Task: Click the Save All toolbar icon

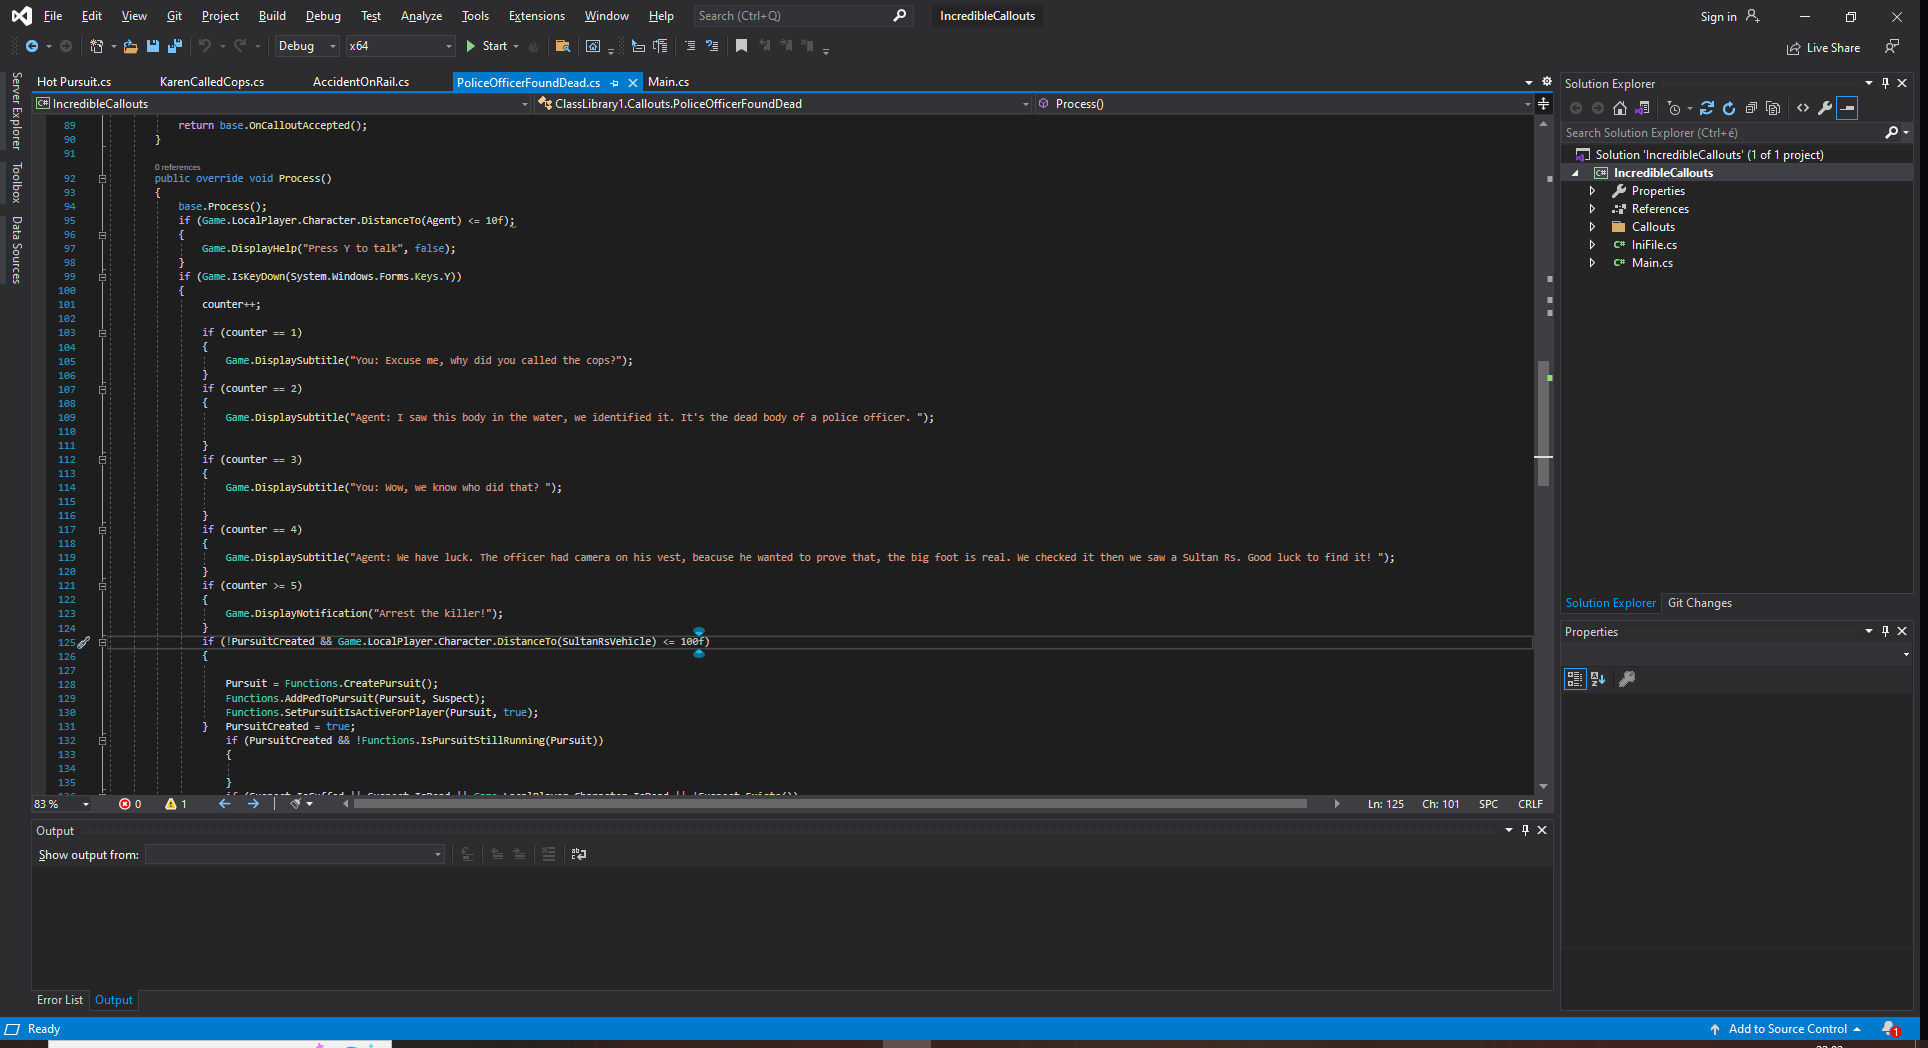Action: (x=175, y=46)
